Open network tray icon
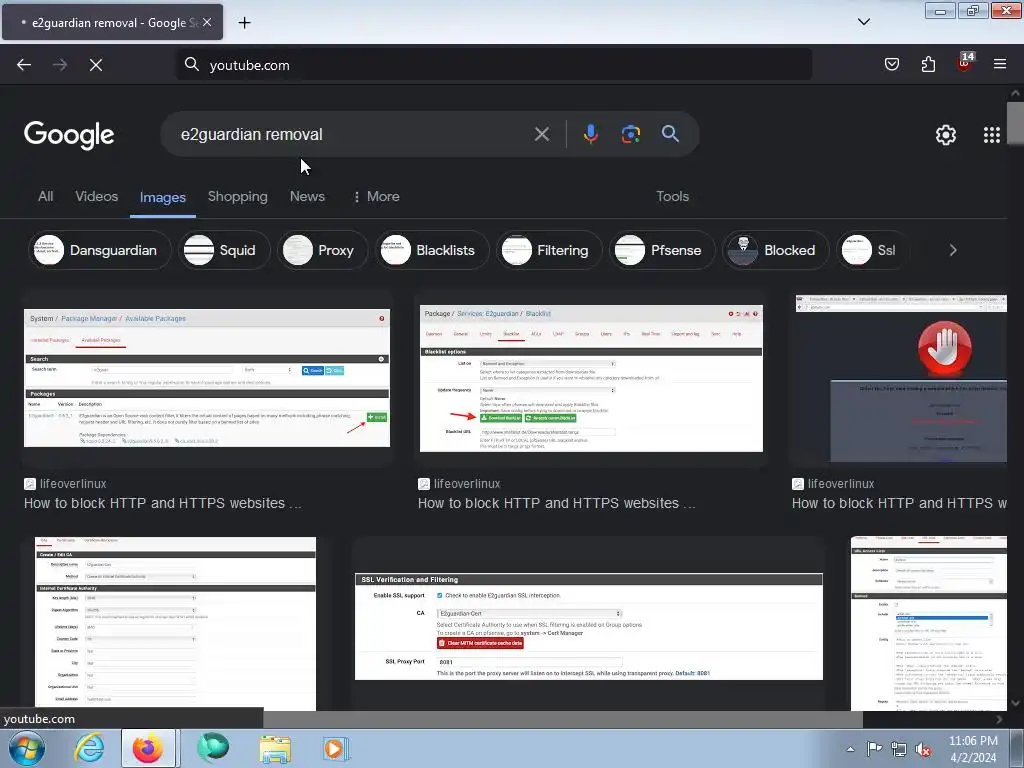The width and height of the screenshot is (1024, 768). coord(899,749)
